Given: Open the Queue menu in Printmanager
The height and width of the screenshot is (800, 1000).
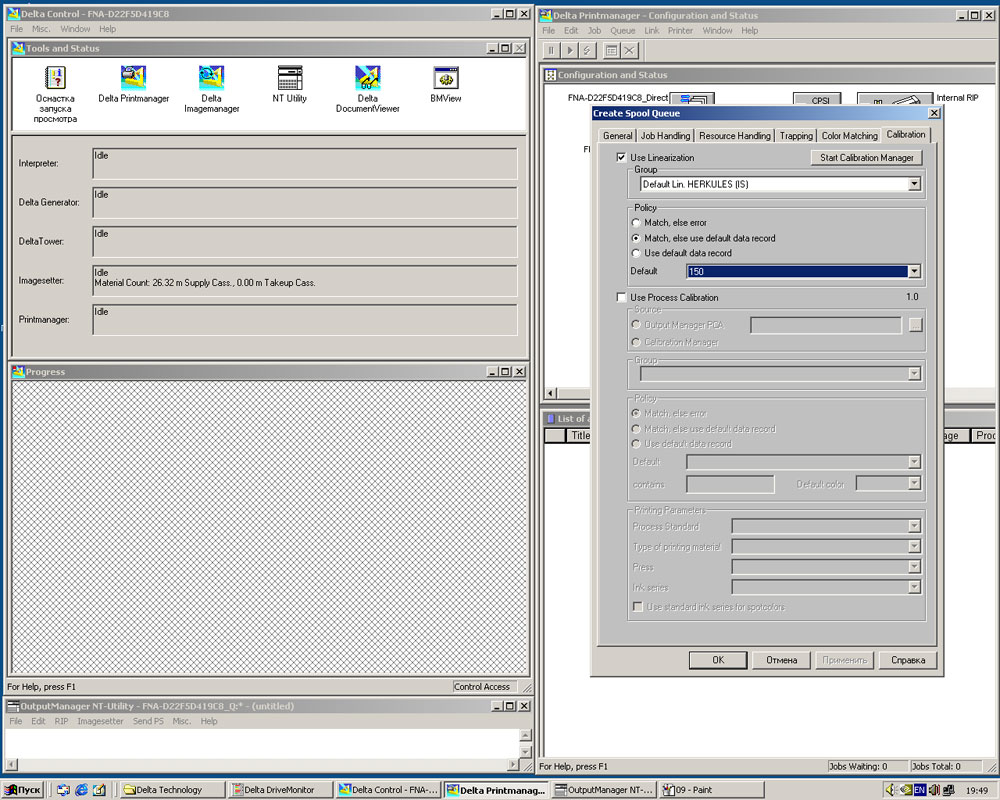Looking at the screenshot, I should coord(622,31).
